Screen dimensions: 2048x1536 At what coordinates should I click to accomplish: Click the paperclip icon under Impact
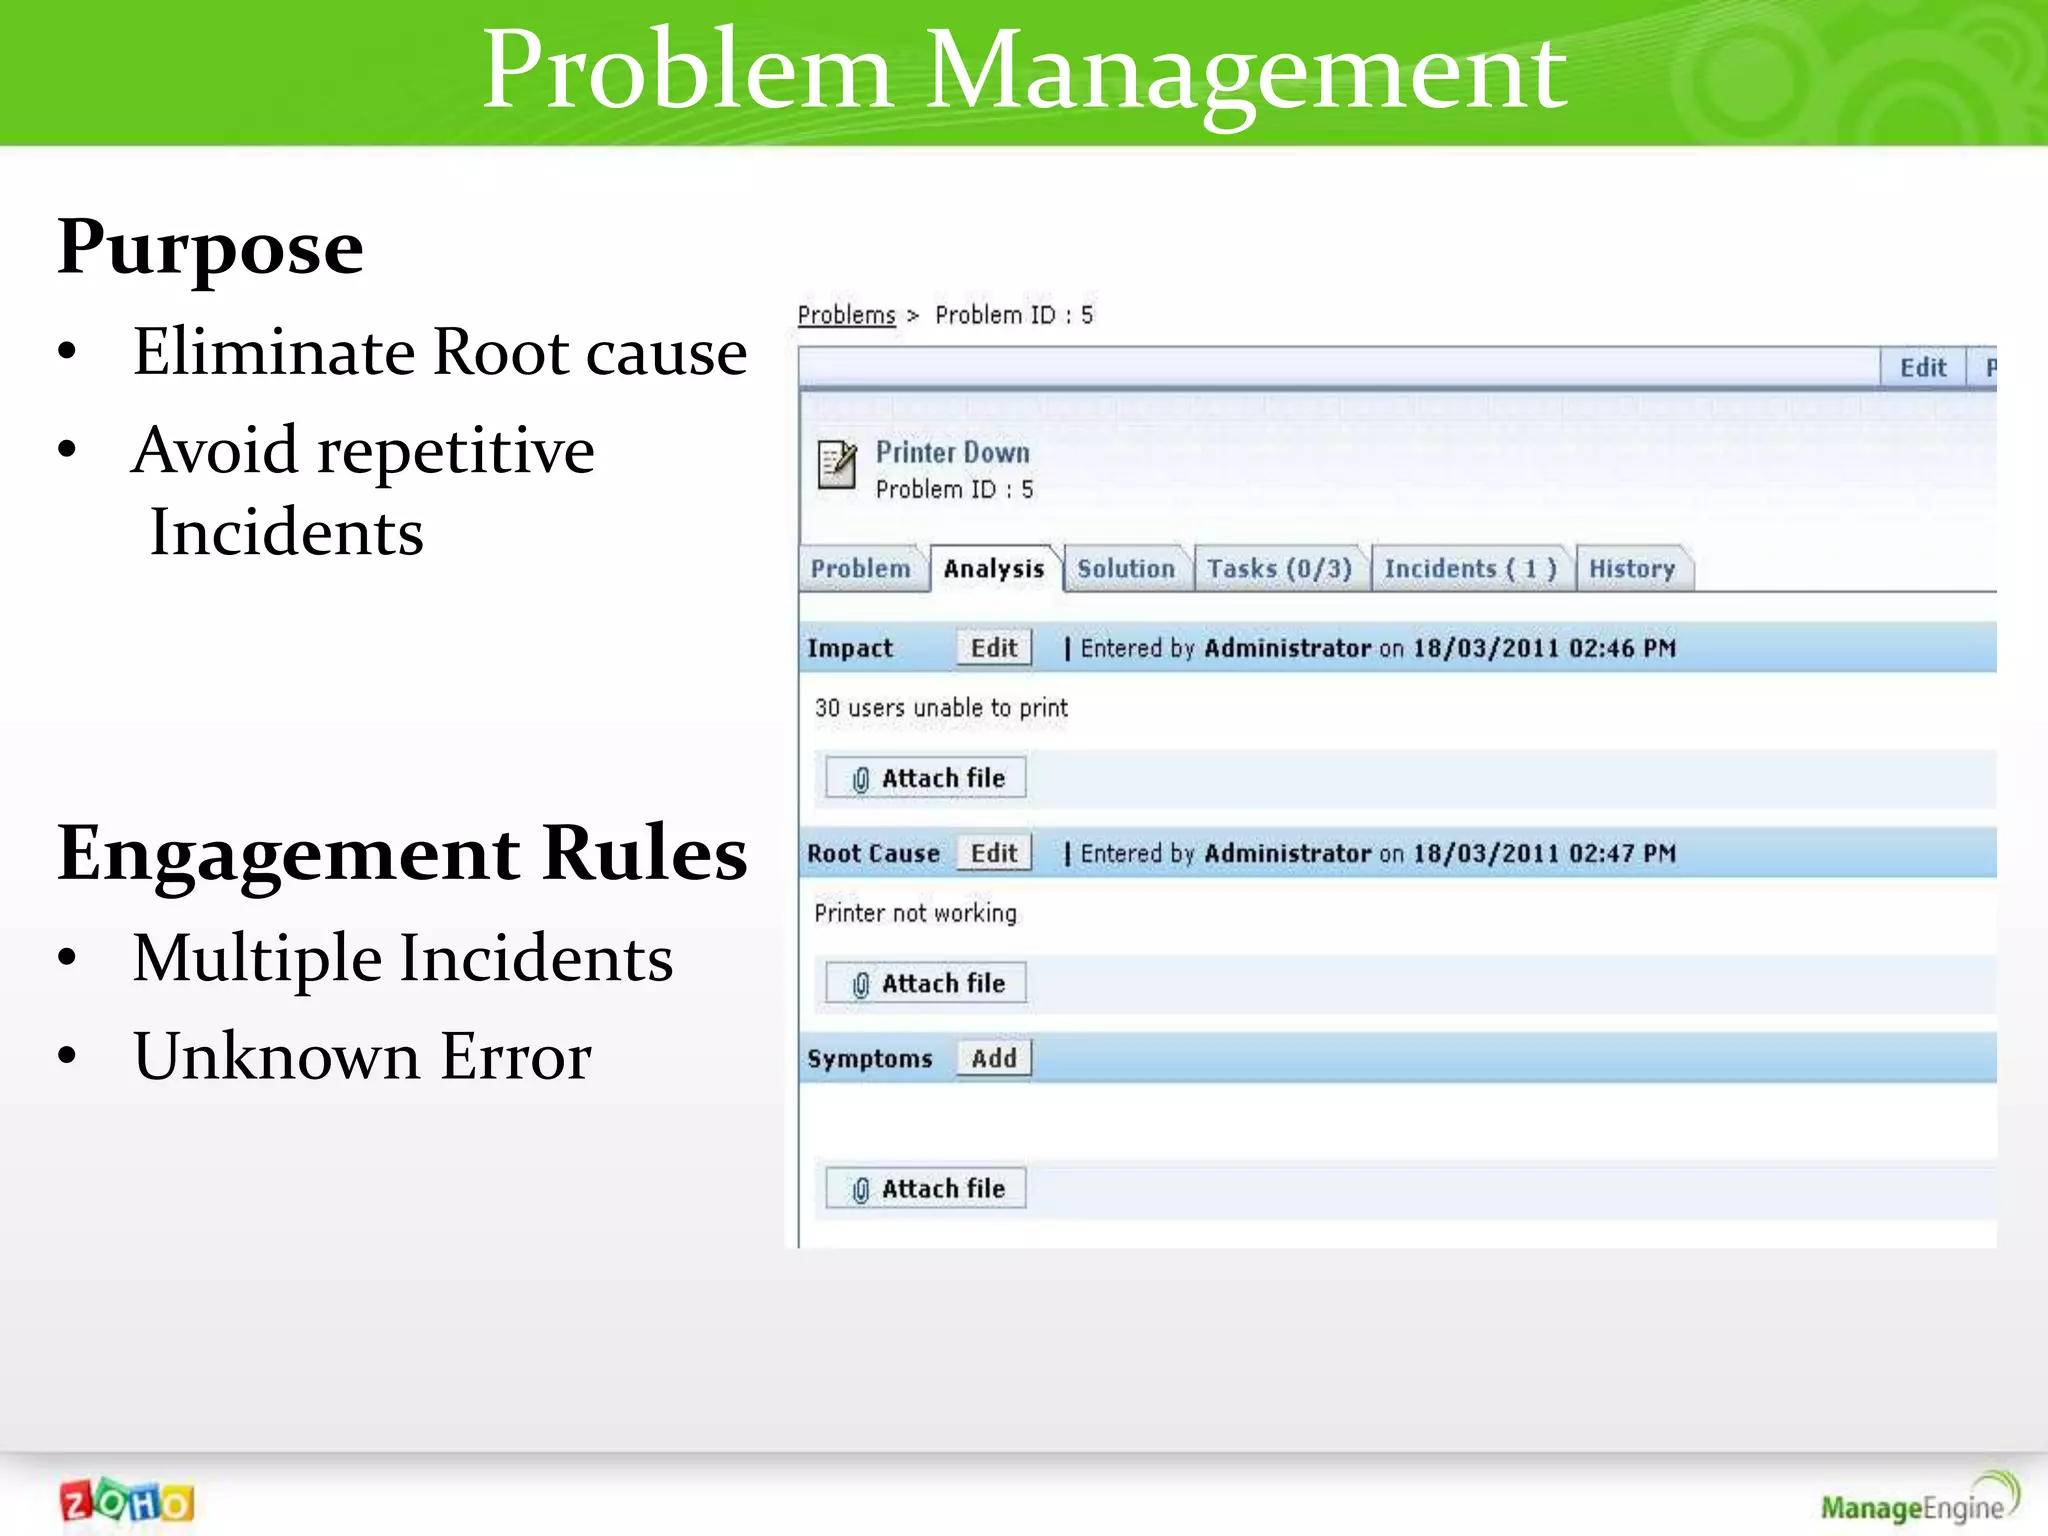pyautogui.click(x=860, y=779)
